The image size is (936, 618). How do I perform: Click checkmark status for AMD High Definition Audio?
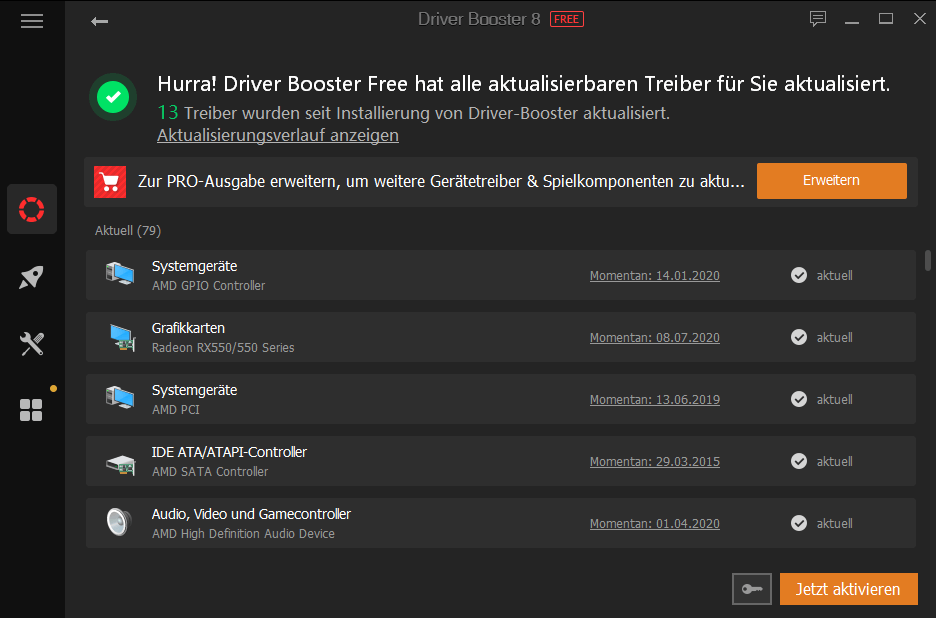coord(799,524)
